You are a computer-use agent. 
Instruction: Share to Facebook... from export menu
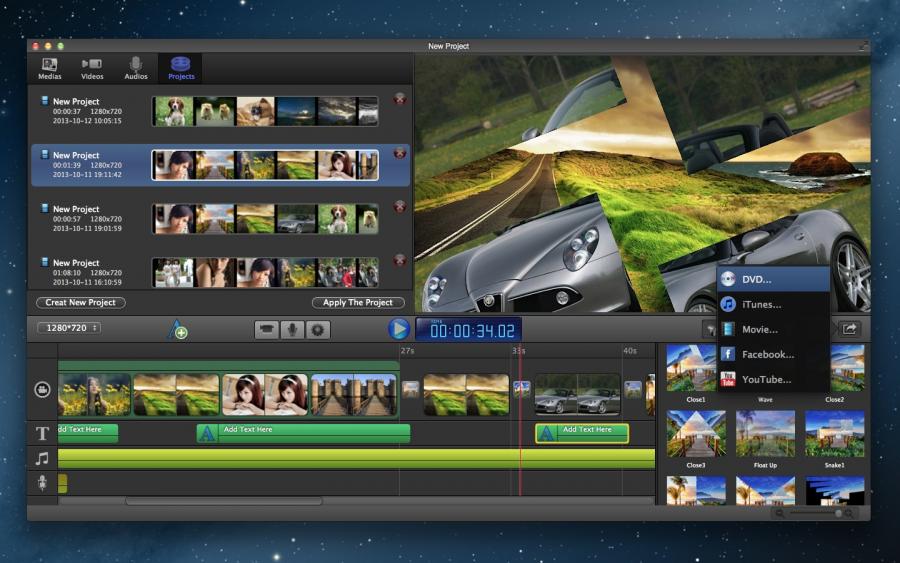(x=773, y=354)
